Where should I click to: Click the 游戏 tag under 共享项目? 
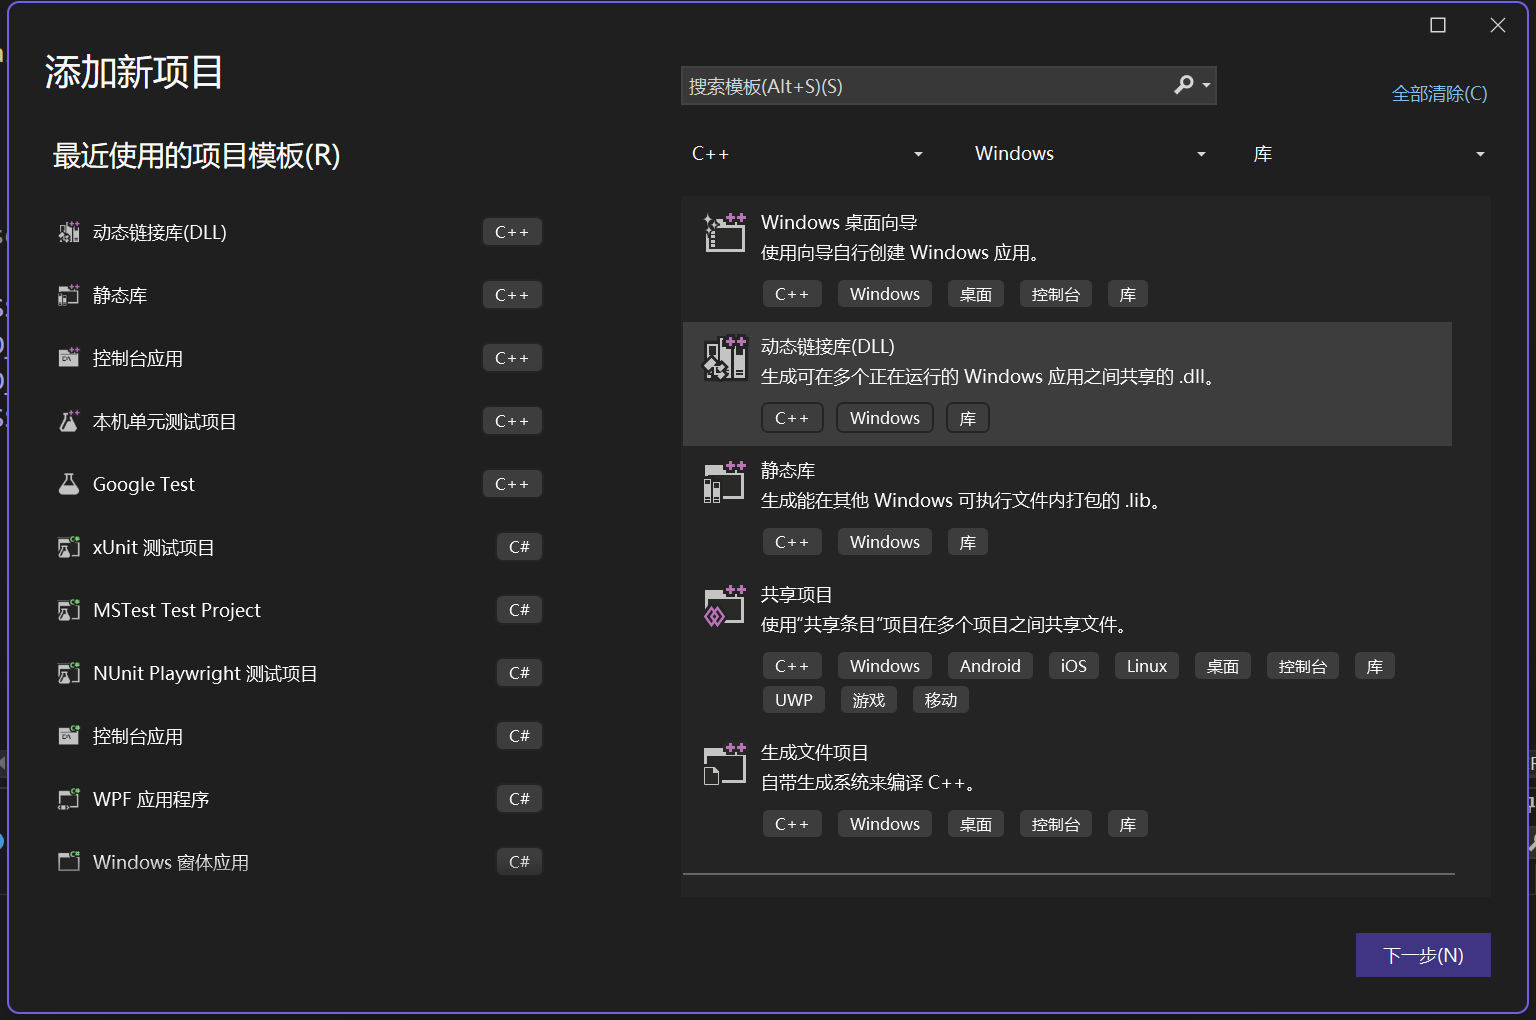point(869,700)
